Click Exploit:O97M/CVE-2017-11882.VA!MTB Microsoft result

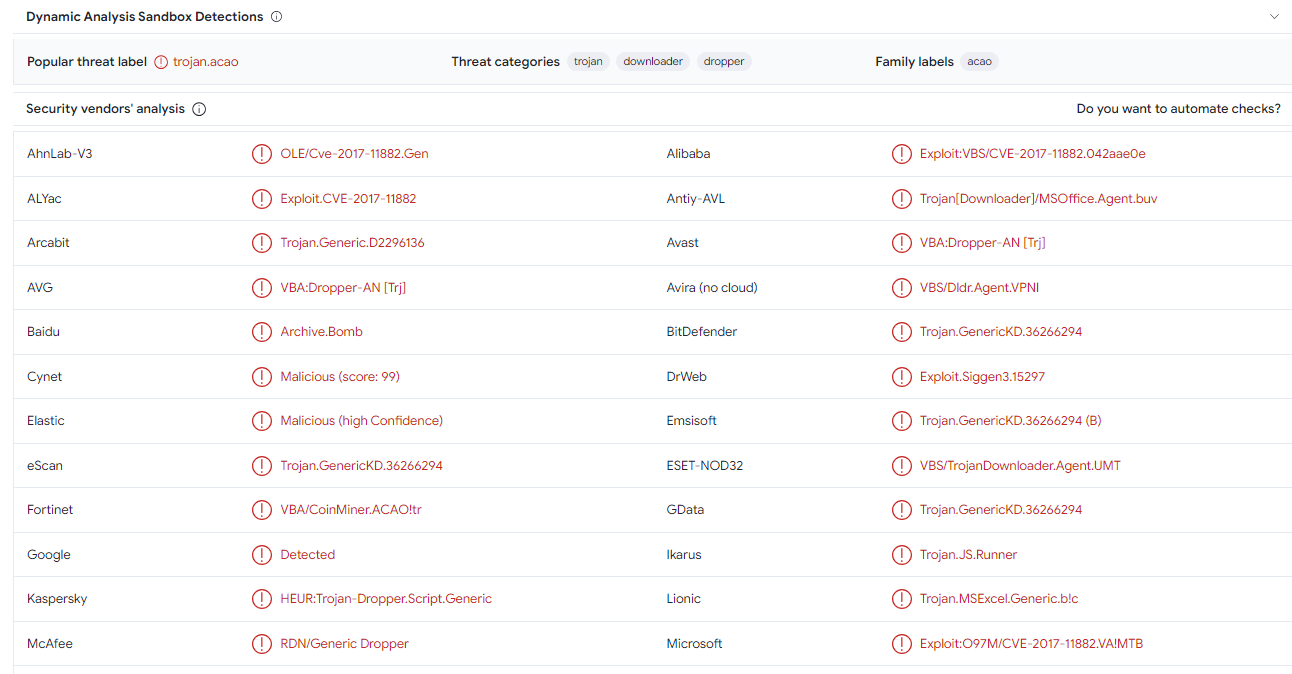click(1032, 644)
